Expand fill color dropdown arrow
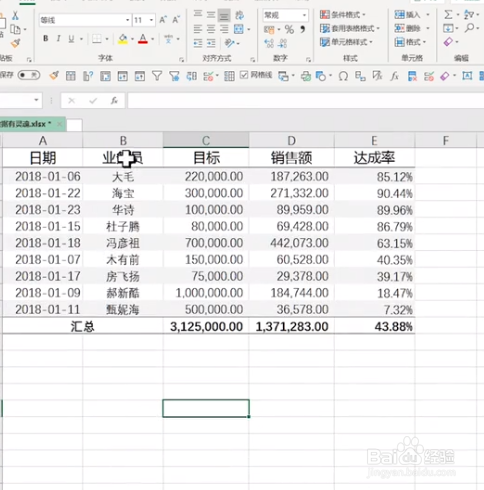The height and width of the screenshot is (490, 484). (x=132, y=39)
